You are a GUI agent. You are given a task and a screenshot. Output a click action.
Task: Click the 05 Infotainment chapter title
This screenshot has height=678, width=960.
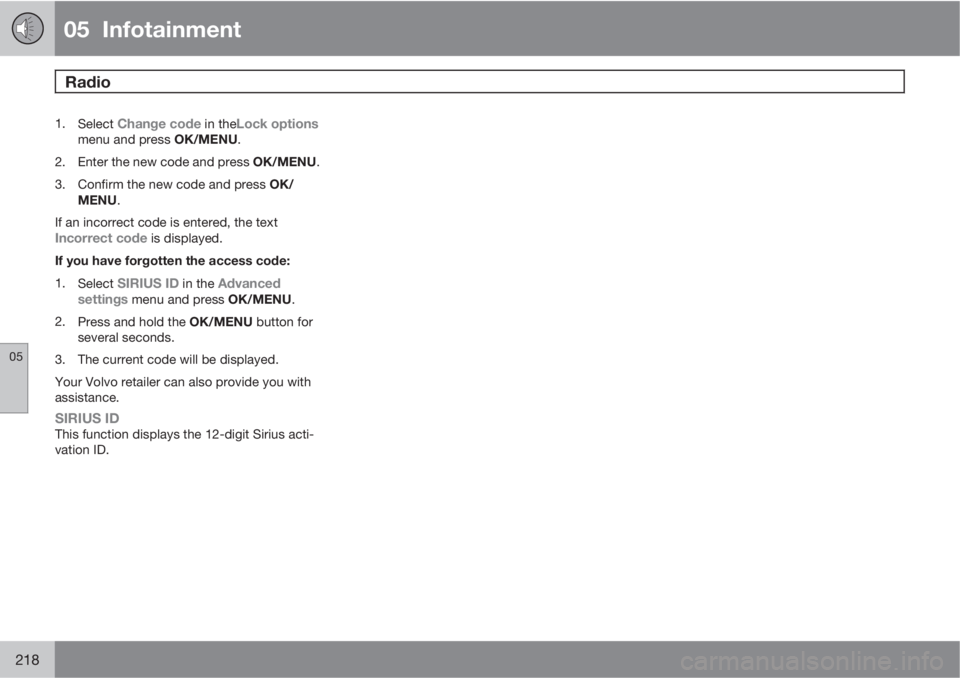click(x=152, y=29)
